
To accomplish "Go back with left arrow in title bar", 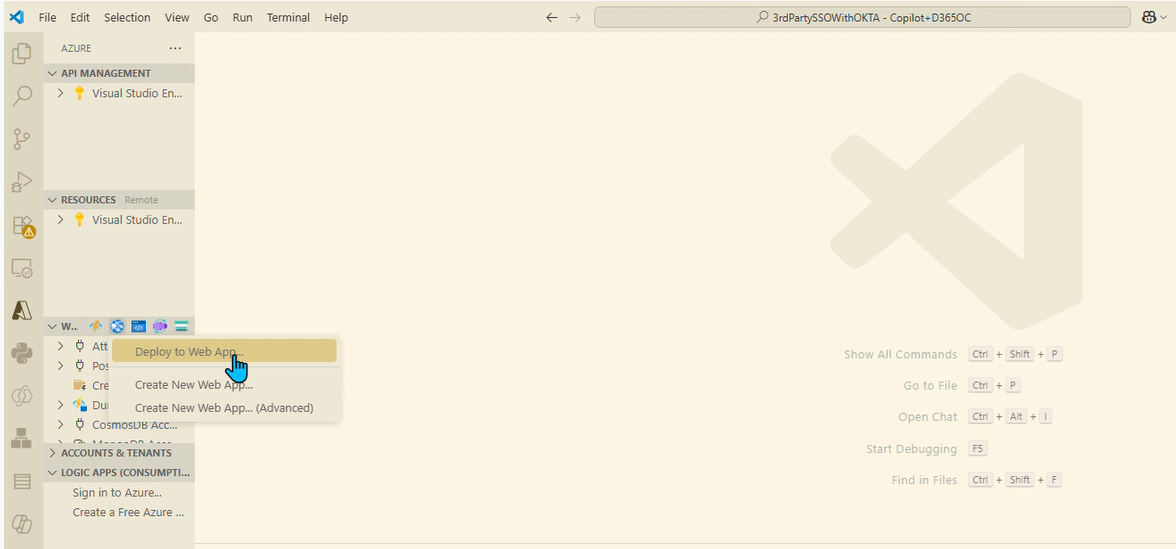I will 551,17.
